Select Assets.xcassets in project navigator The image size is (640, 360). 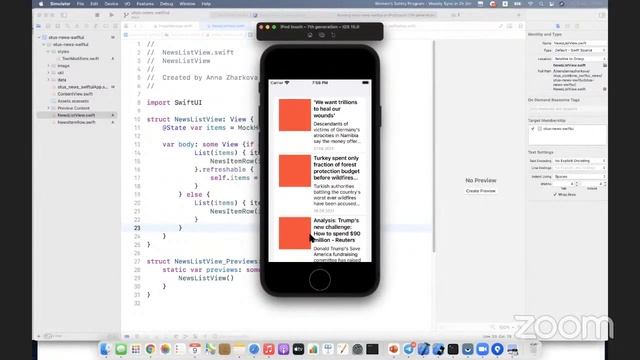point(73,101)
